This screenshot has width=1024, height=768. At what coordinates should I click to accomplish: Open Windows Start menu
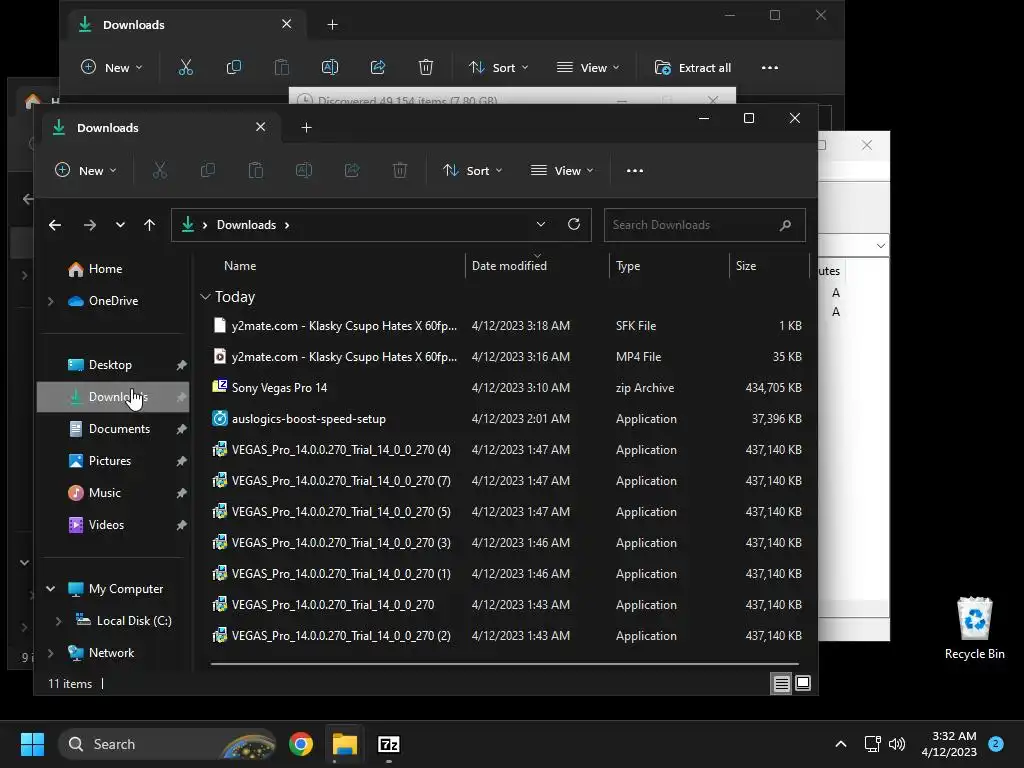click(32, 744)
